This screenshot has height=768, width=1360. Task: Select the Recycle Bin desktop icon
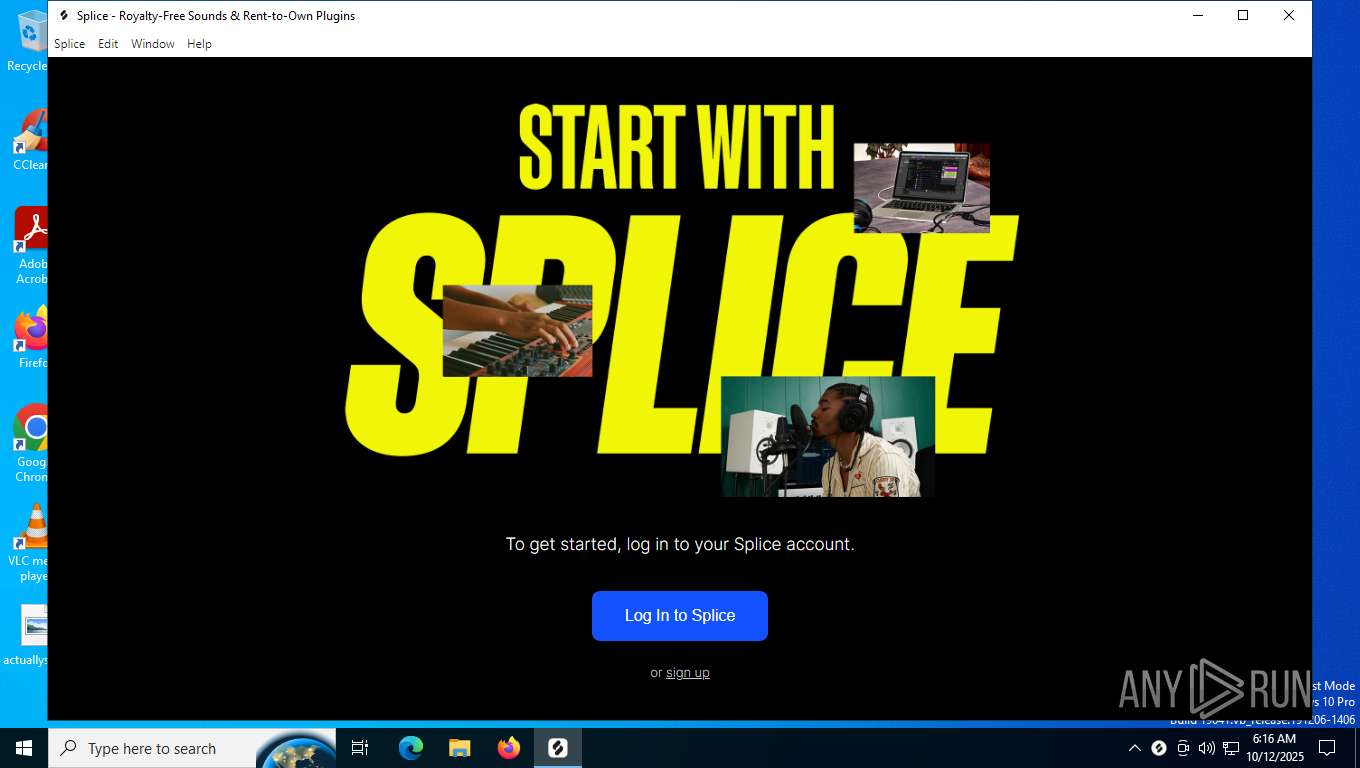[28, 40]
